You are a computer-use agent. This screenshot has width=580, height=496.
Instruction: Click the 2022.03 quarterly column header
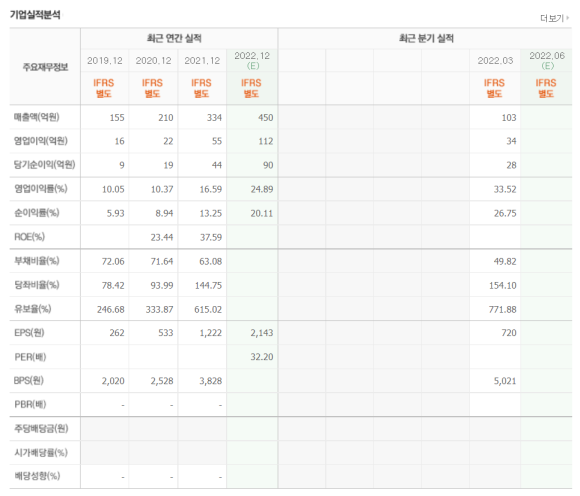(x=495, y=61)
